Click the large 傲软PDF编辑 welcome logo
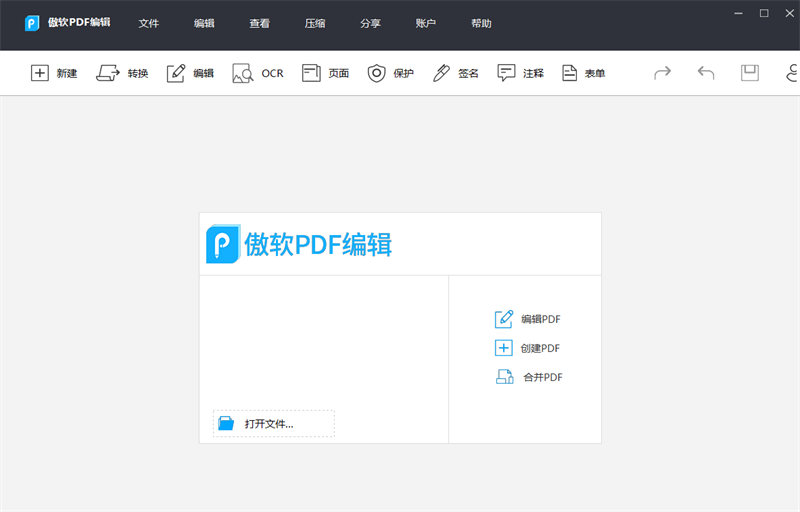This screenshot has height=512, width=800. pyautogui.click(x=299, y=244)
